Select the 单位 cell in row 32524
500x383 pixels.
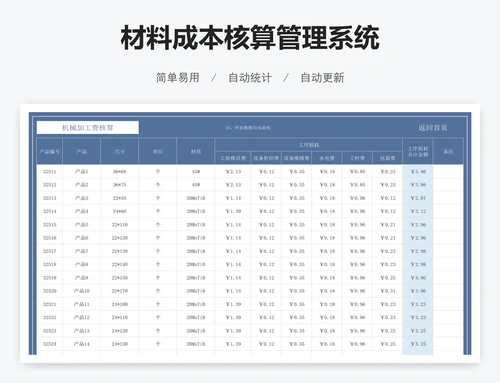pyautogui.click(x=158, y=344)
